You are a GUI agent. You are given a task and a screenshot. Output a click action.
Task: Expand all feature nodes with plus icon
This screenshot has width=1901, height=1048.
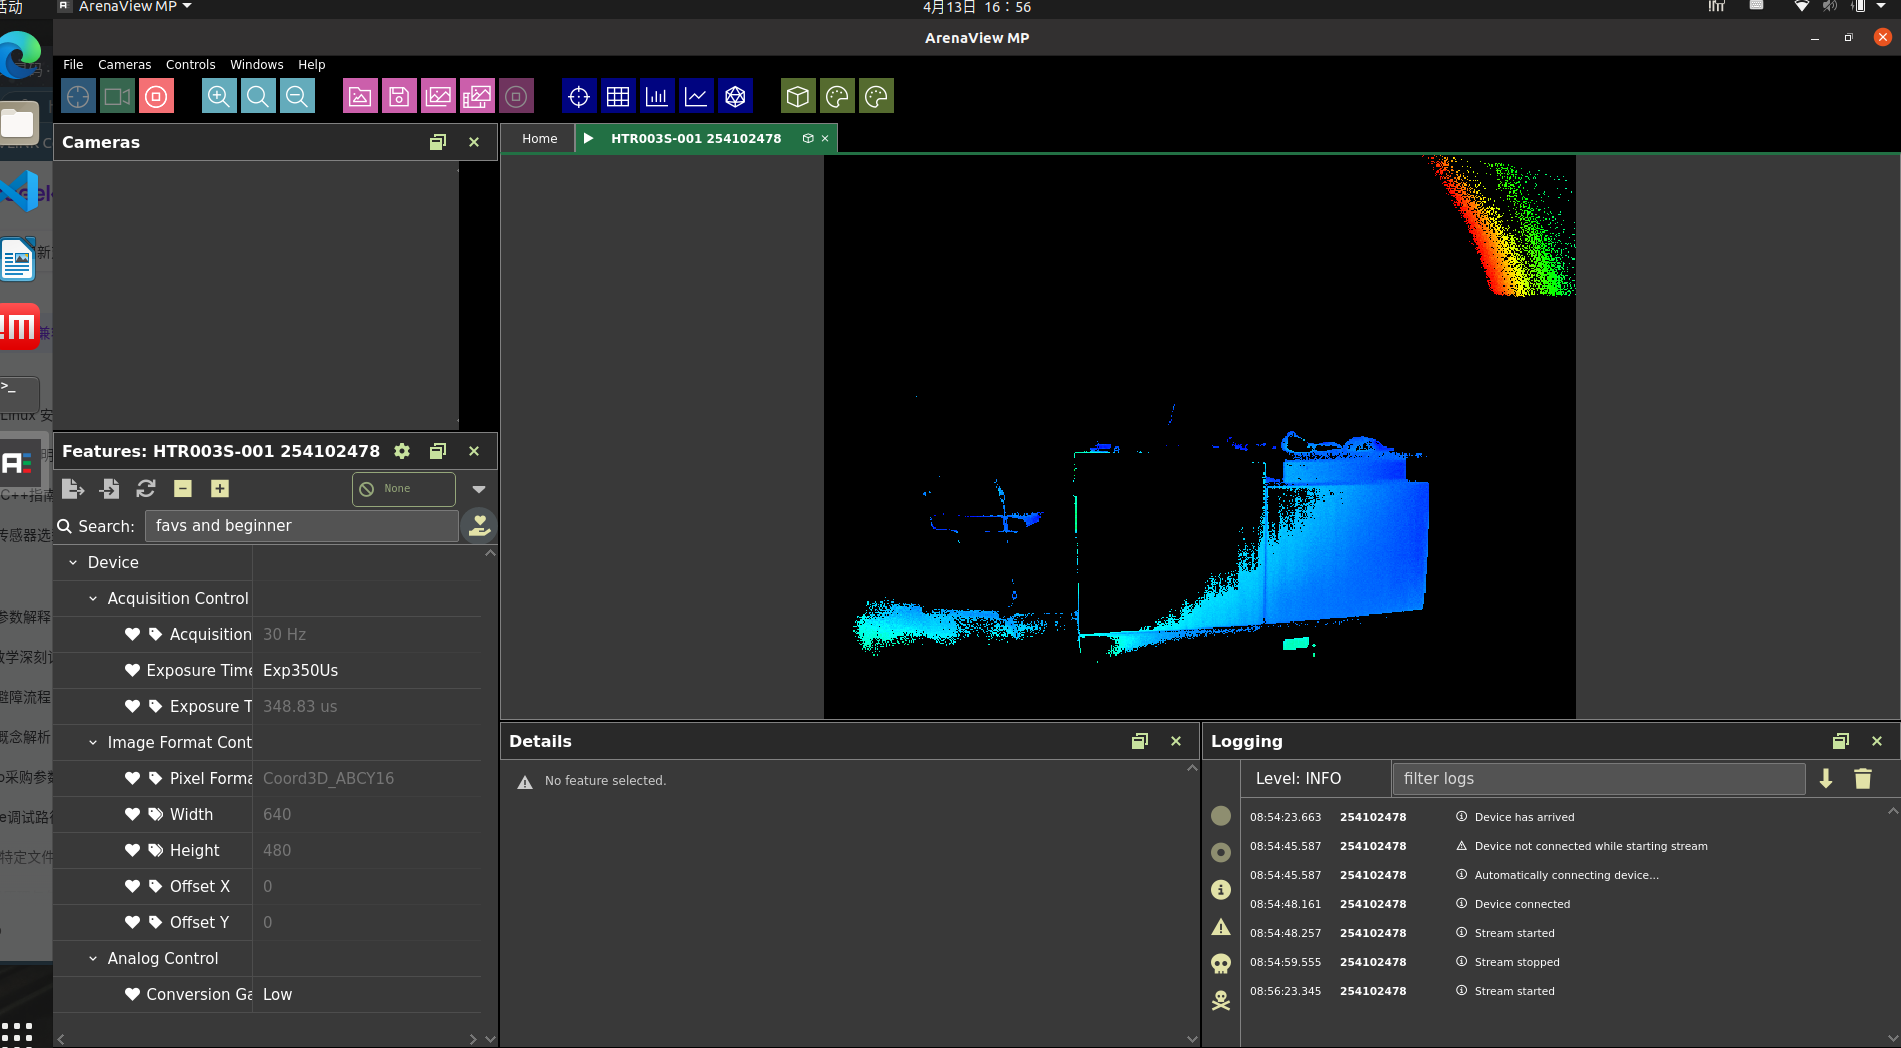click(220, 488)
